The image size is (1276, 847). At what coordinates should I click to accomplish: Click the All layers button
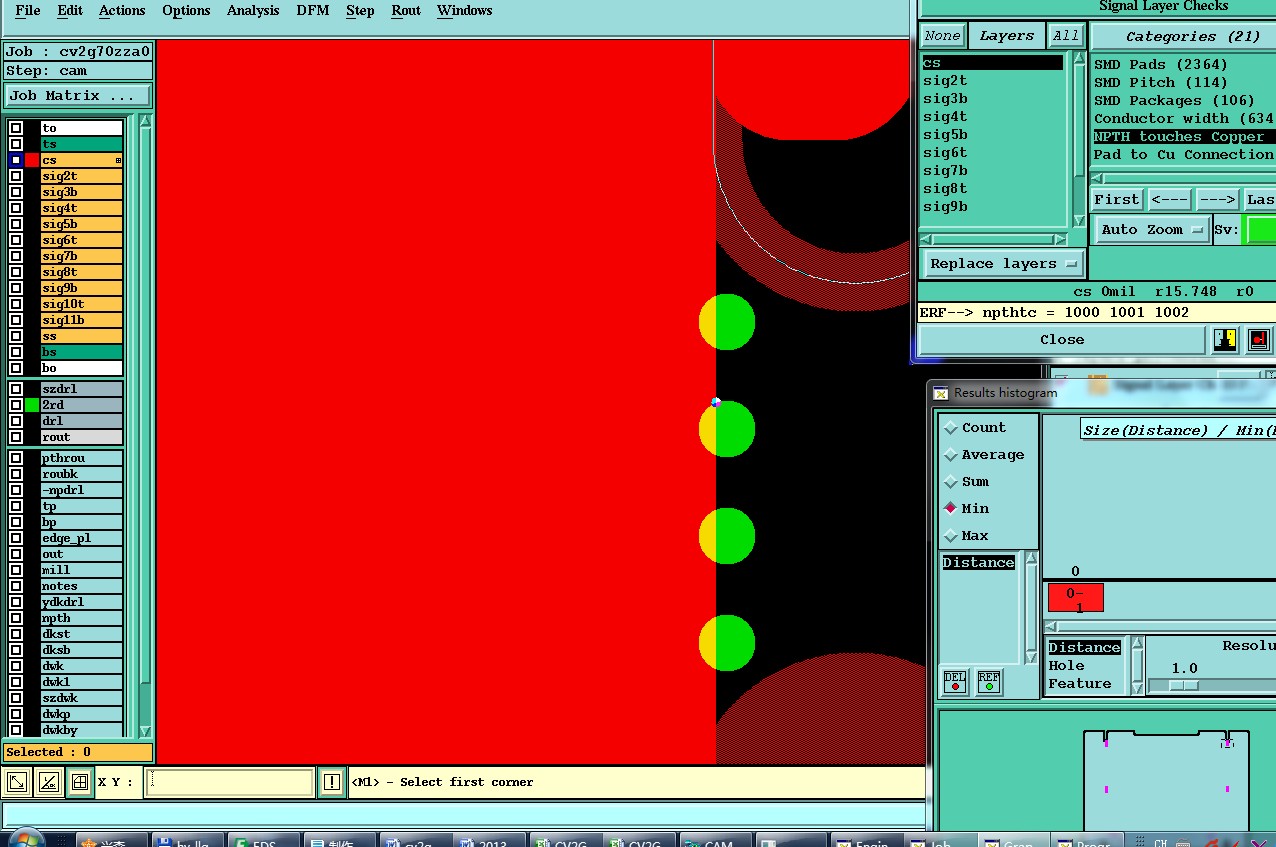pos(1066,36)
